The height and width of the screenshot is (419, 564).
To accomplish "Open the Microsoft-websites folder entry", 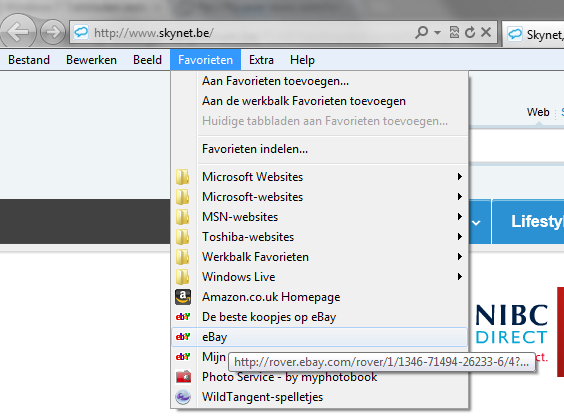I will click(x=319, y=197).
